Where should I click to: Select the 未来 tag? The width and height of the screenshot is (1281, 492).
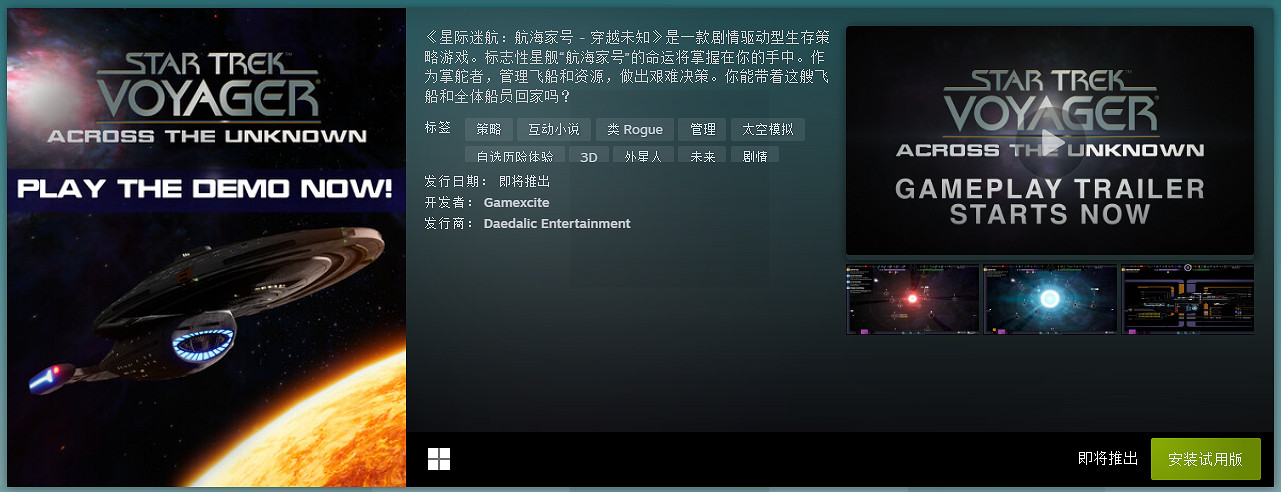click(x=703, y=156)
